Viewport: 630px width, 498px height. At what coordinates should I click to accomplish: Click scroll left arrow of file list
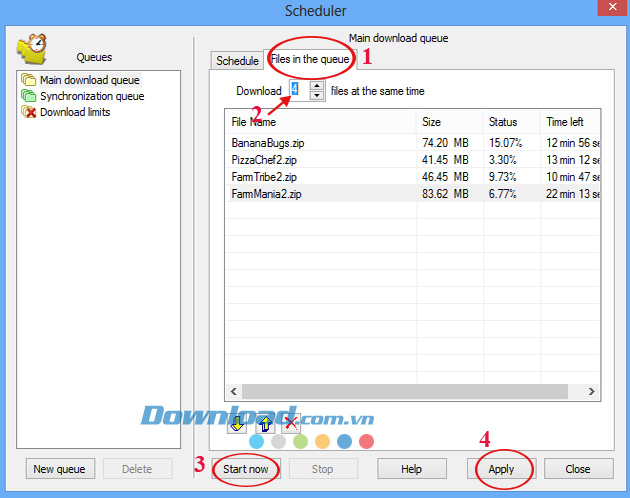coord(234,391)
